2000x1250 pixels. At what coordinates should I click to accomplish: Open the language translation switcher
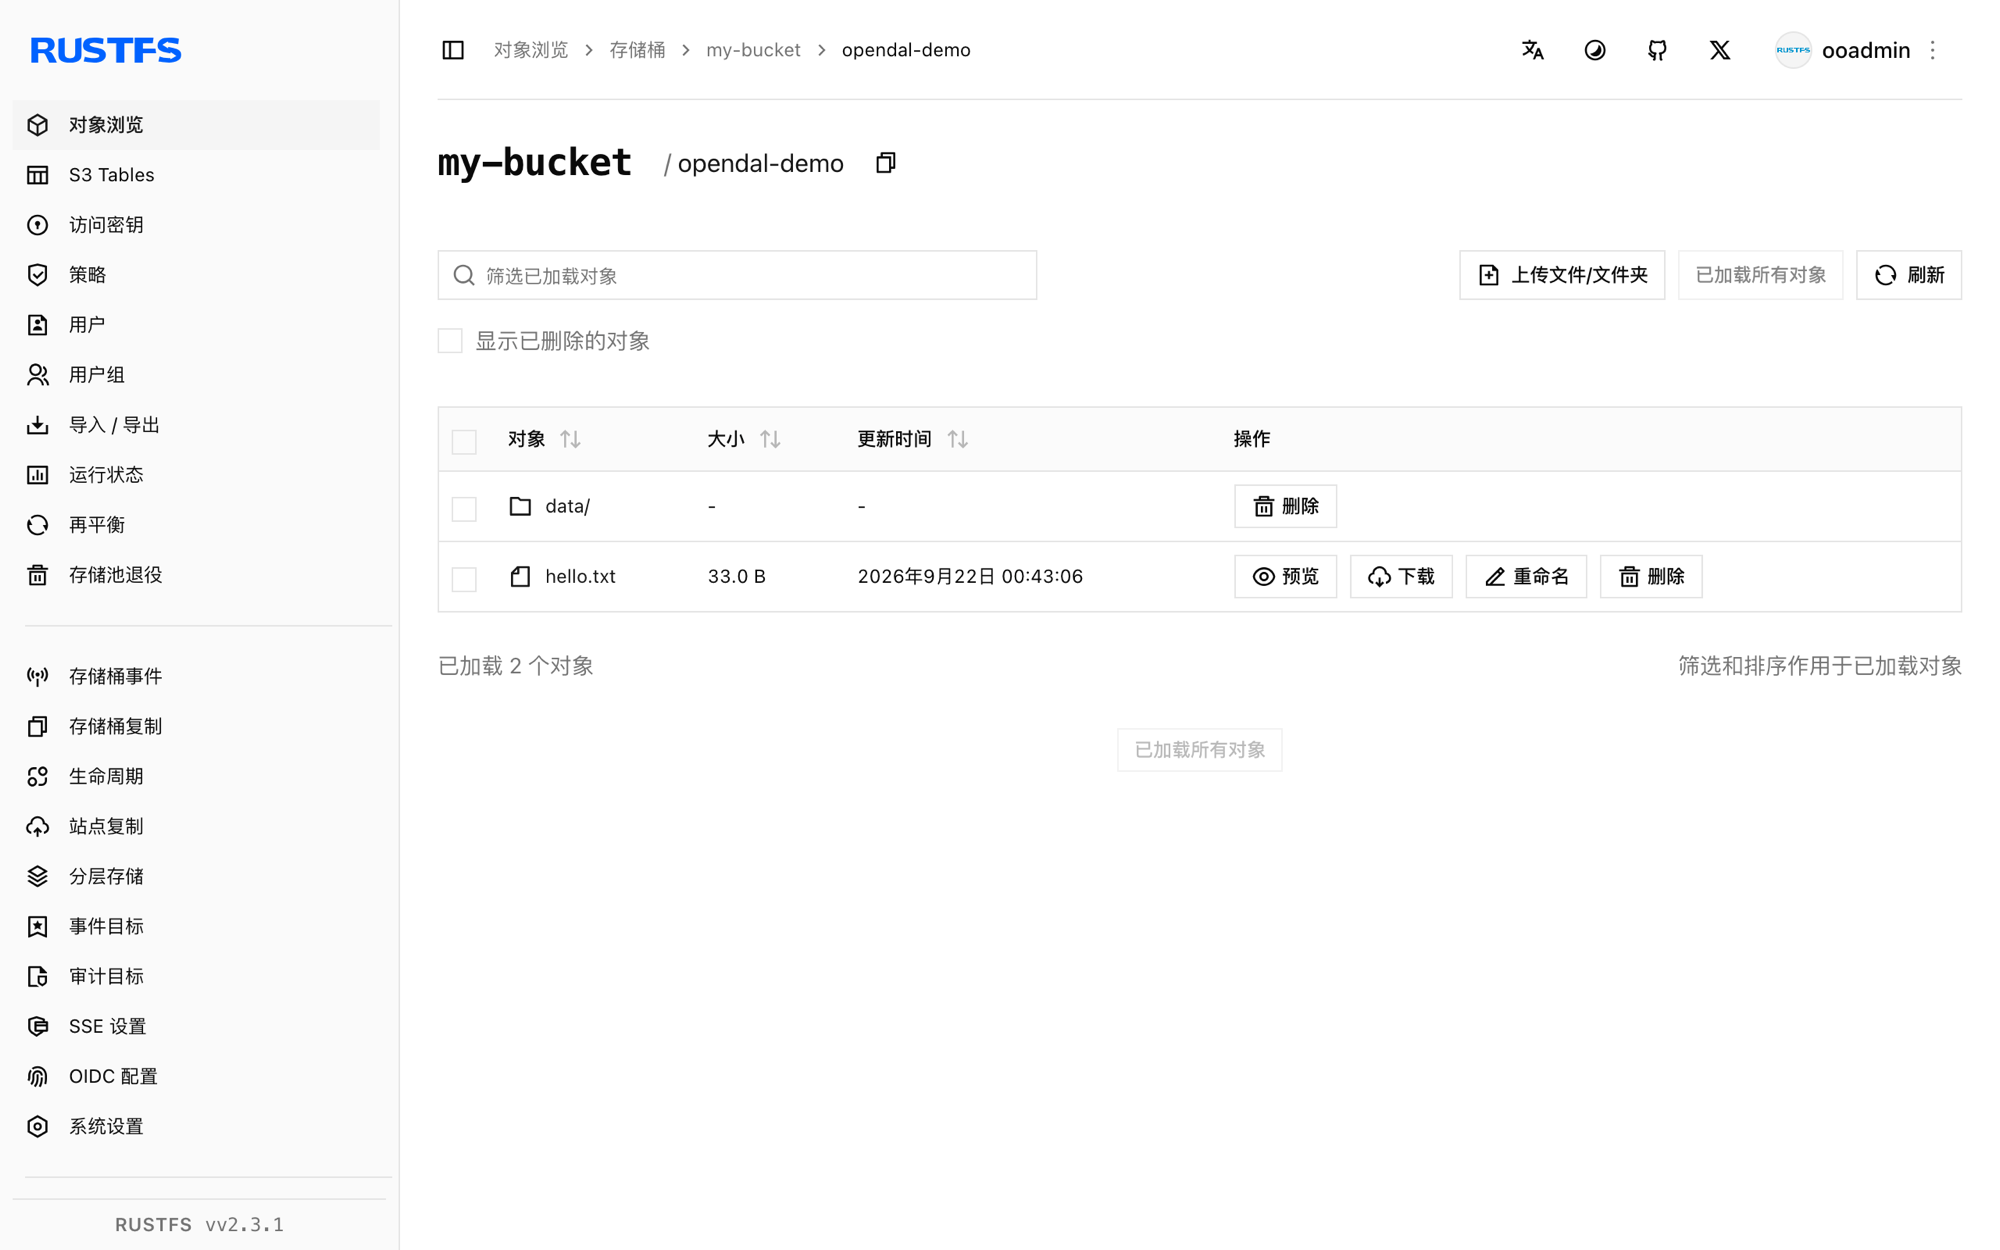[1532, 50]
